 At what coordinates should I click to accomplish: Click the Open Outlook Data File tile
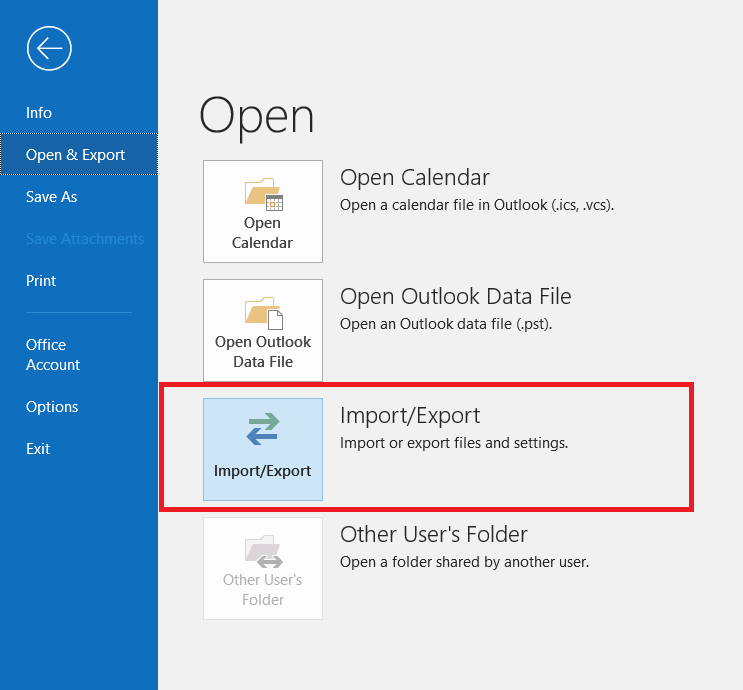coord(263,330)
